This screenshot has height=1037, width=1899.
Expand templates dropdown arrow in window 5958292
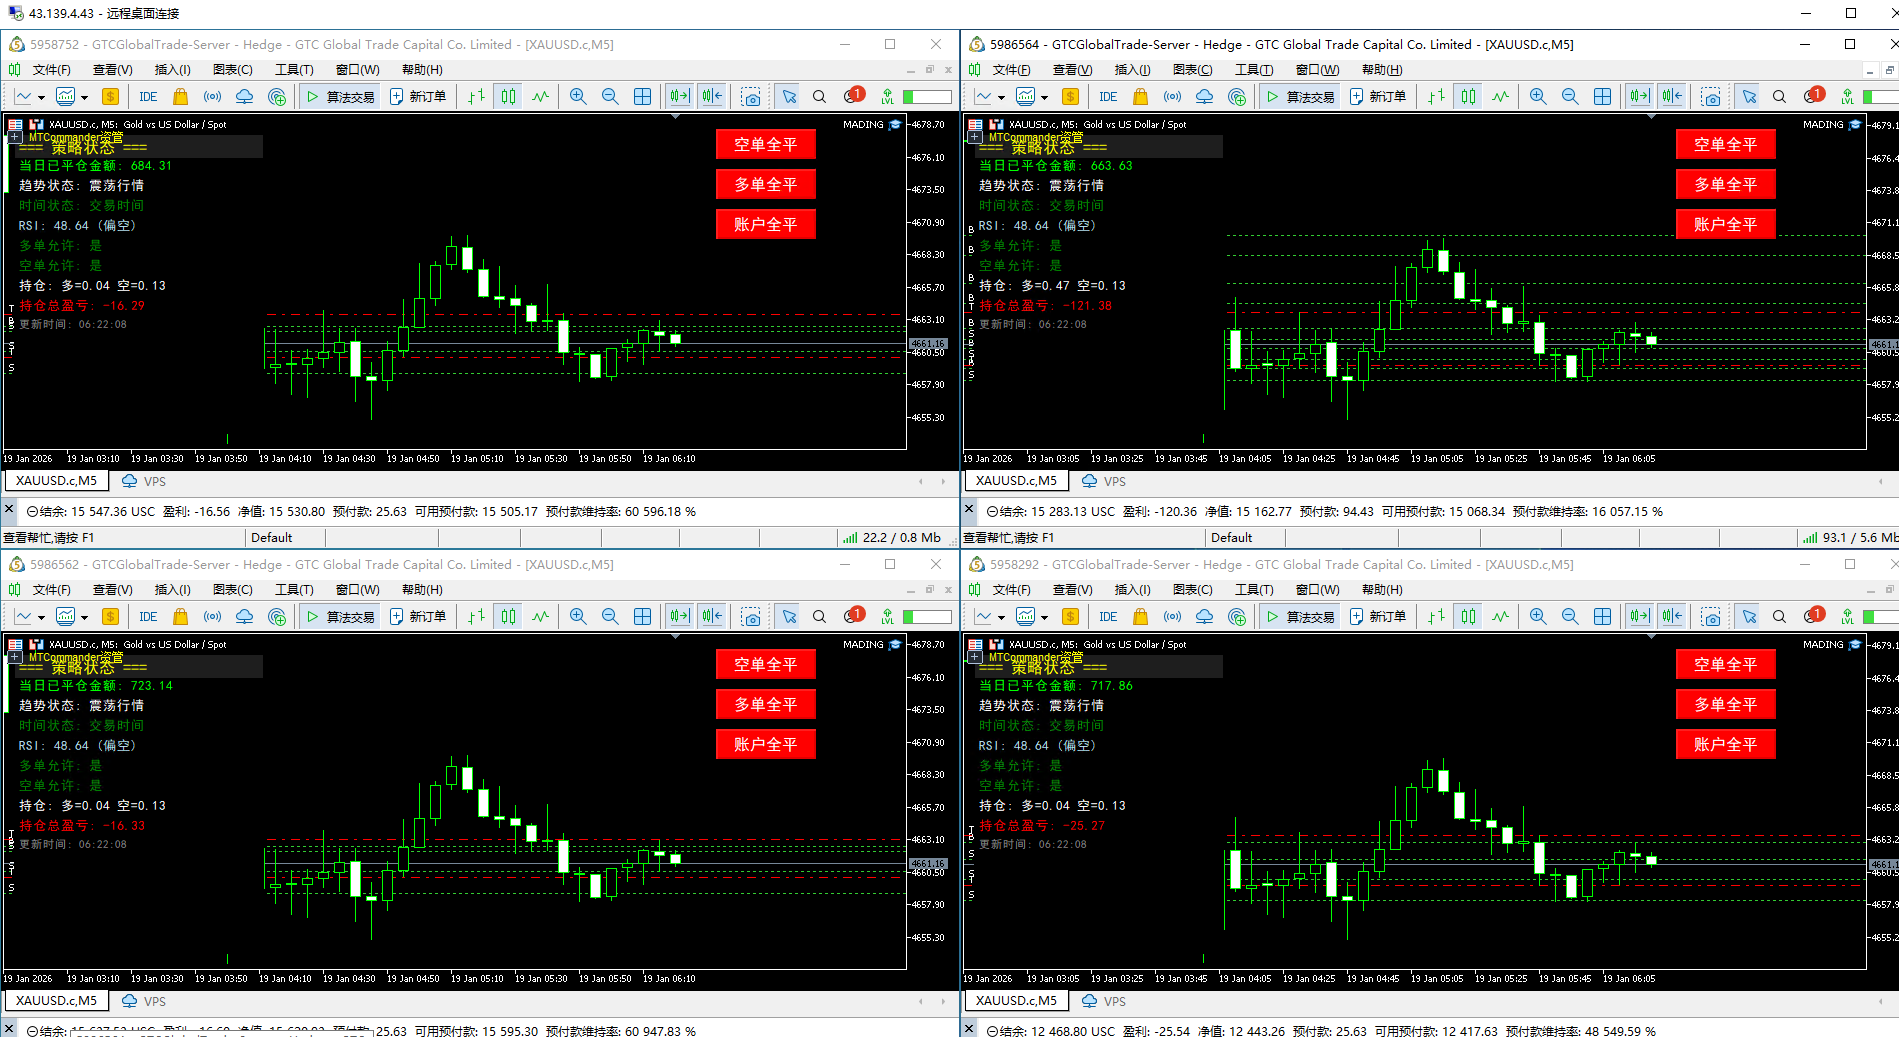(1044, 618)
